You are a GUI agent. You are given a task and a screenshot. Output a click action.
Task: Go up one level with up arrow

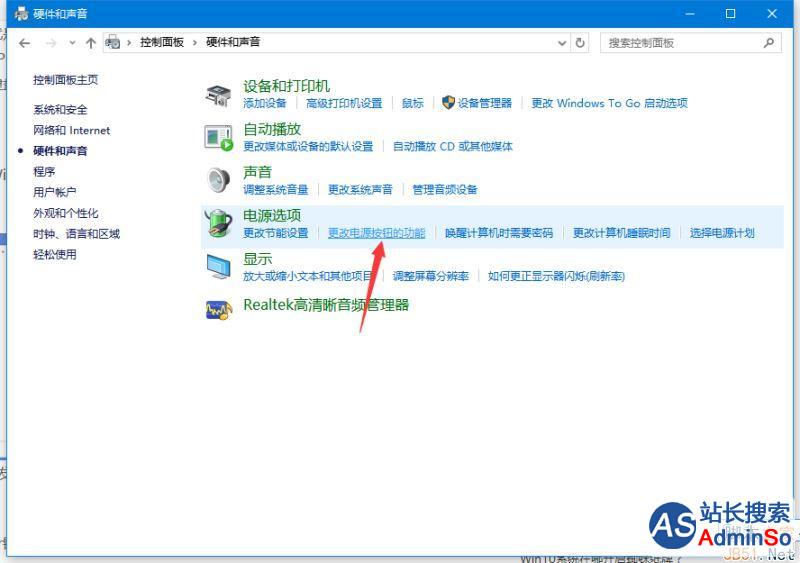pyautogui.click(x=91, y=43)
